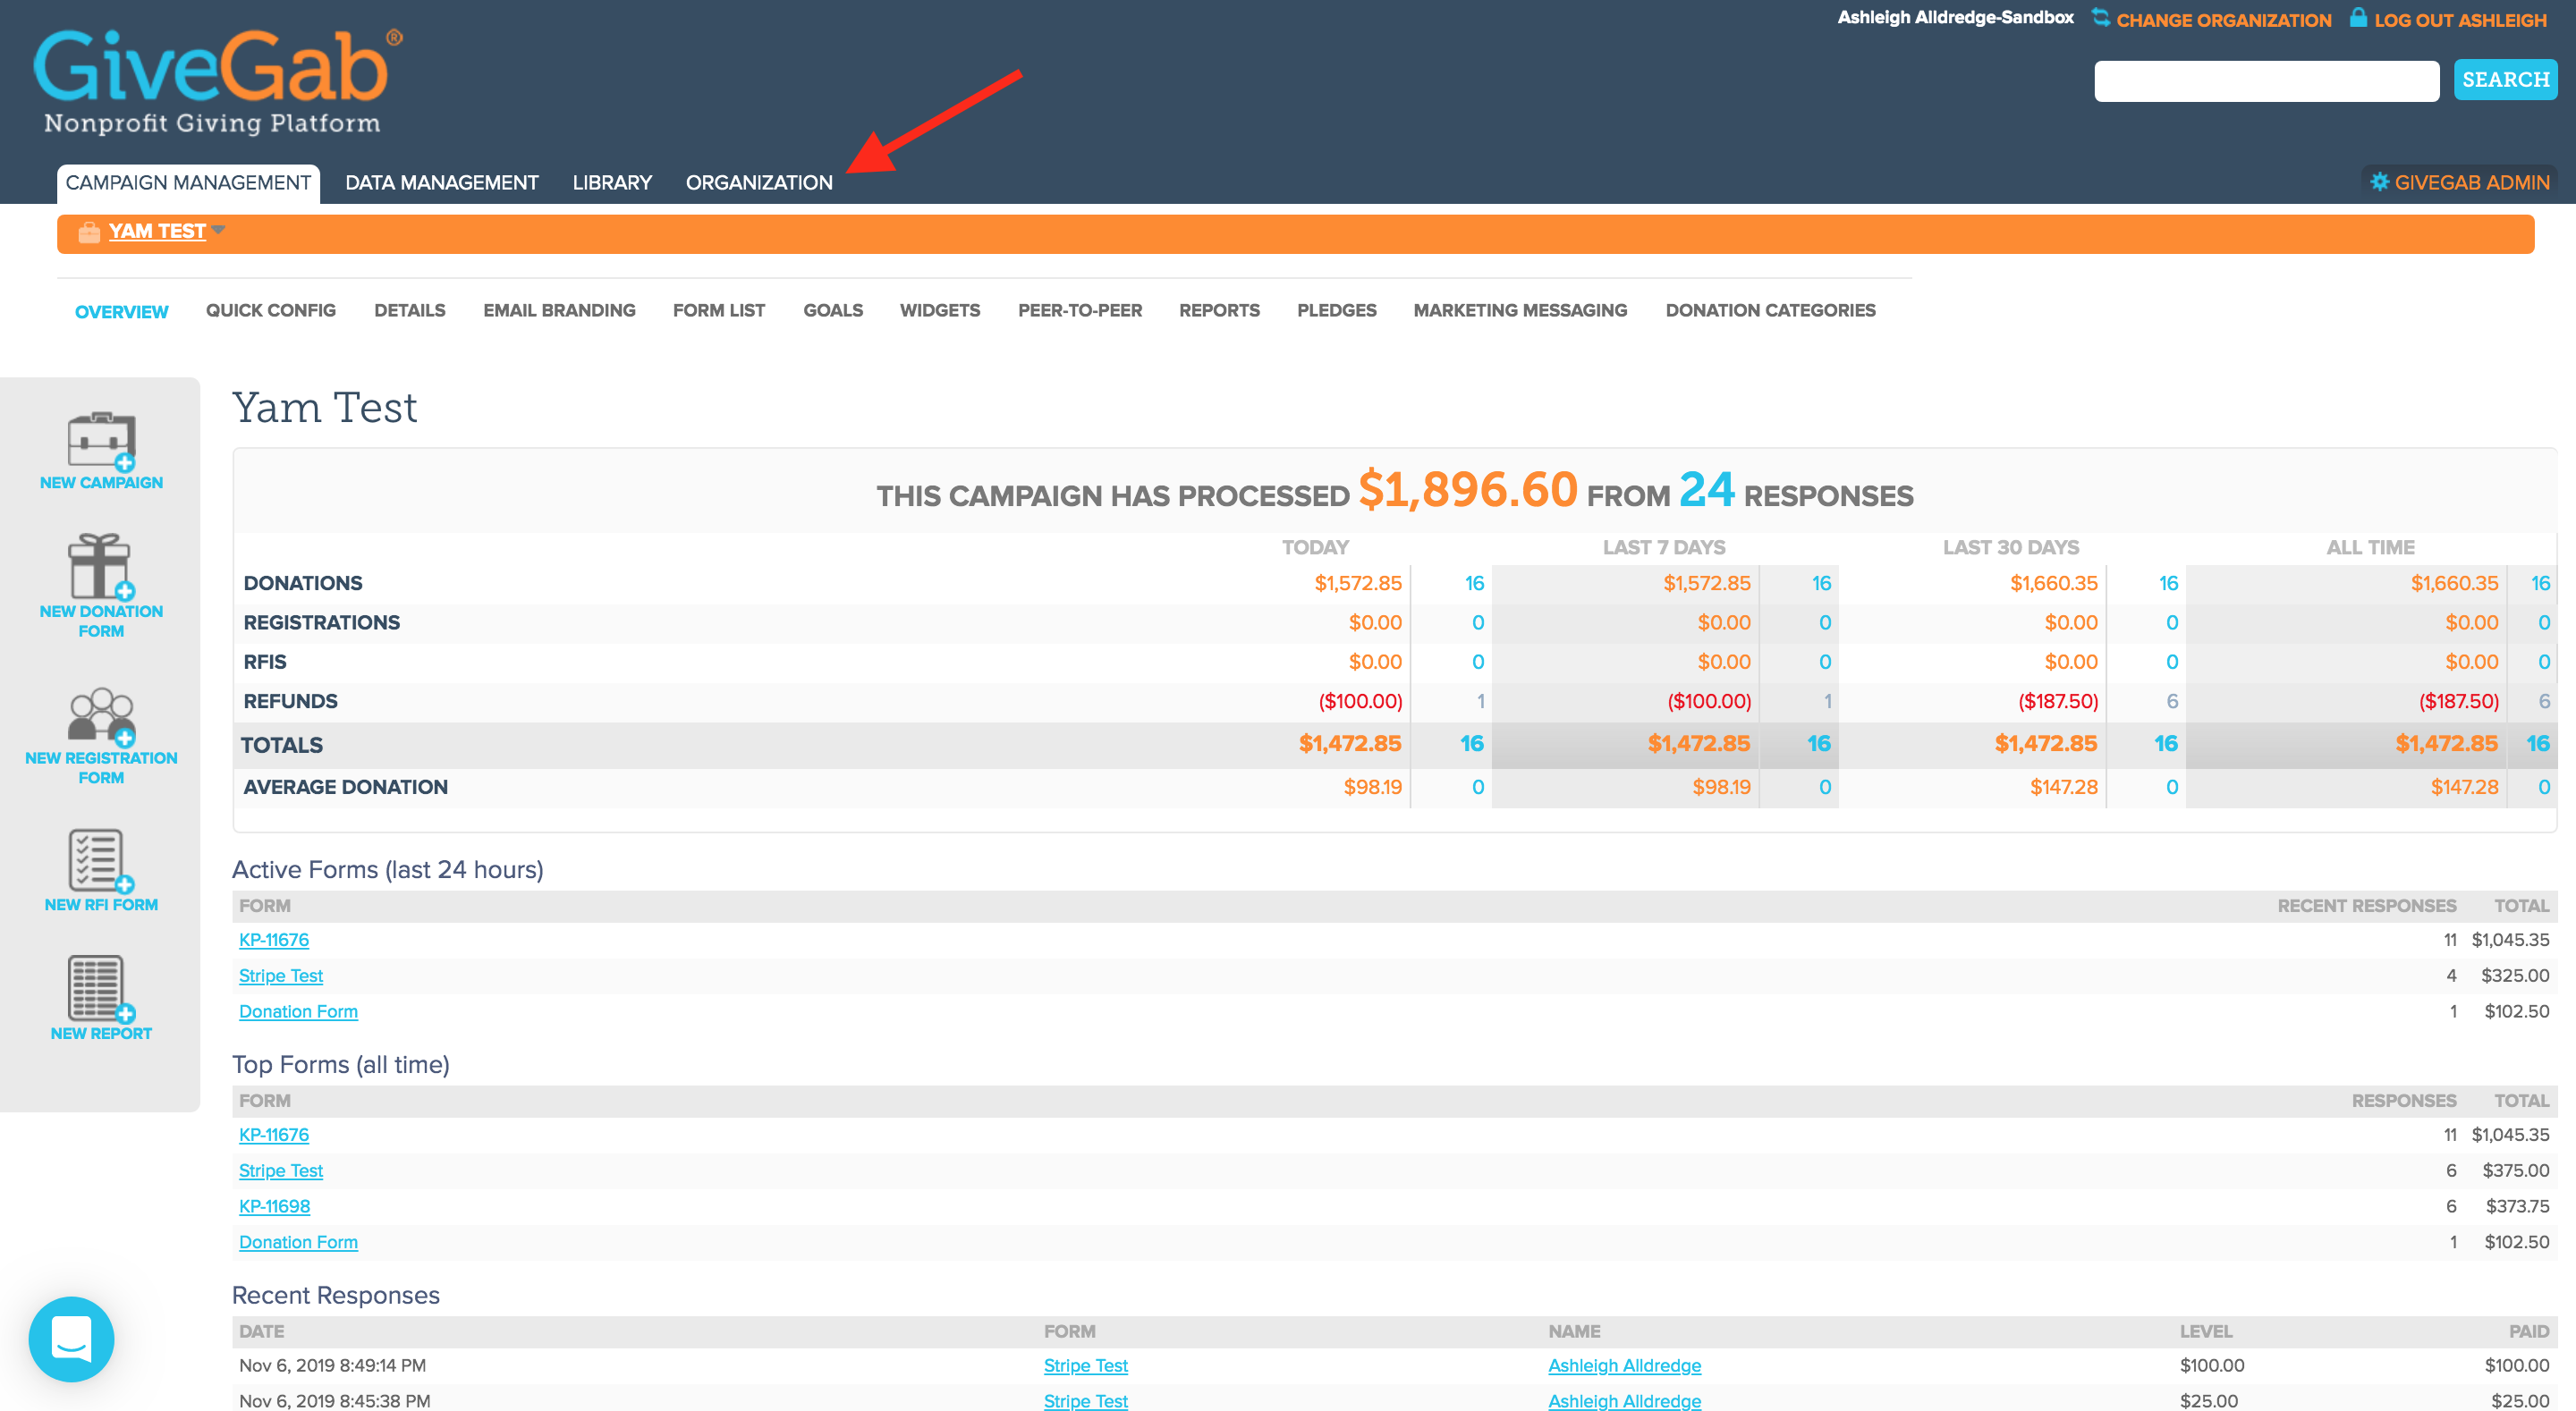Open the GiveGab Admin link
This screenshot has width=2576, height=1411.
point(2472,183)
